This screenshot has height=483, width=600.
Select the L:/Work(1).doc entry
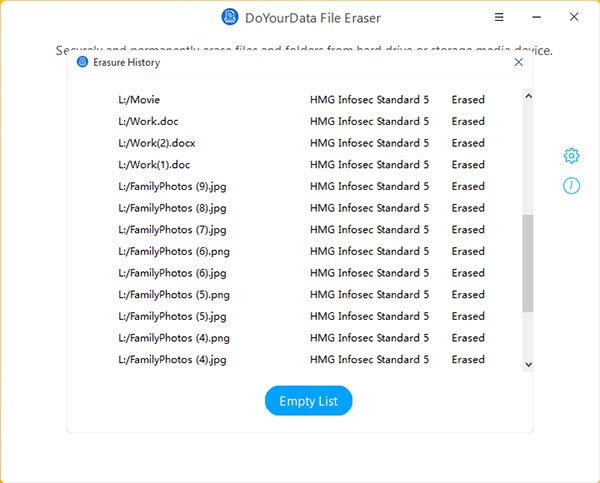tap(153, 165)
